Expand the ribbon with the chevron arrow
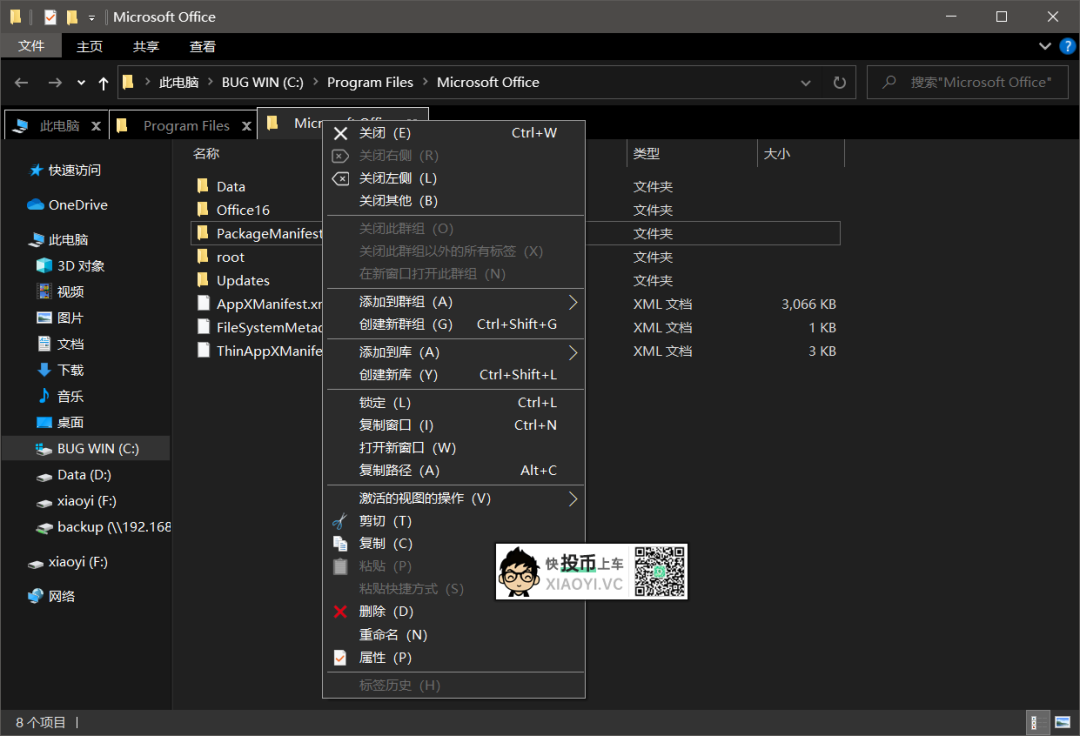The height and width of the screenshot is (736, 1080). coord(1043,46)
